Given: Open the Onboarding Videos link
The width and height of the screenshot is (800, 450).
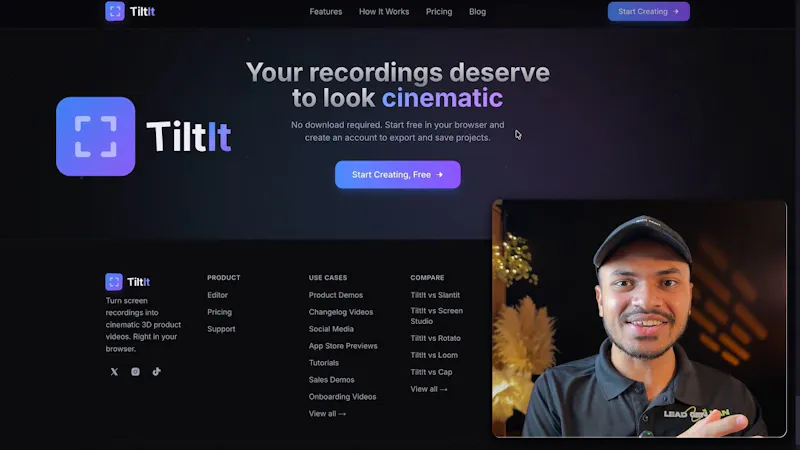Looking at the screenshot, I should point(342,396).
